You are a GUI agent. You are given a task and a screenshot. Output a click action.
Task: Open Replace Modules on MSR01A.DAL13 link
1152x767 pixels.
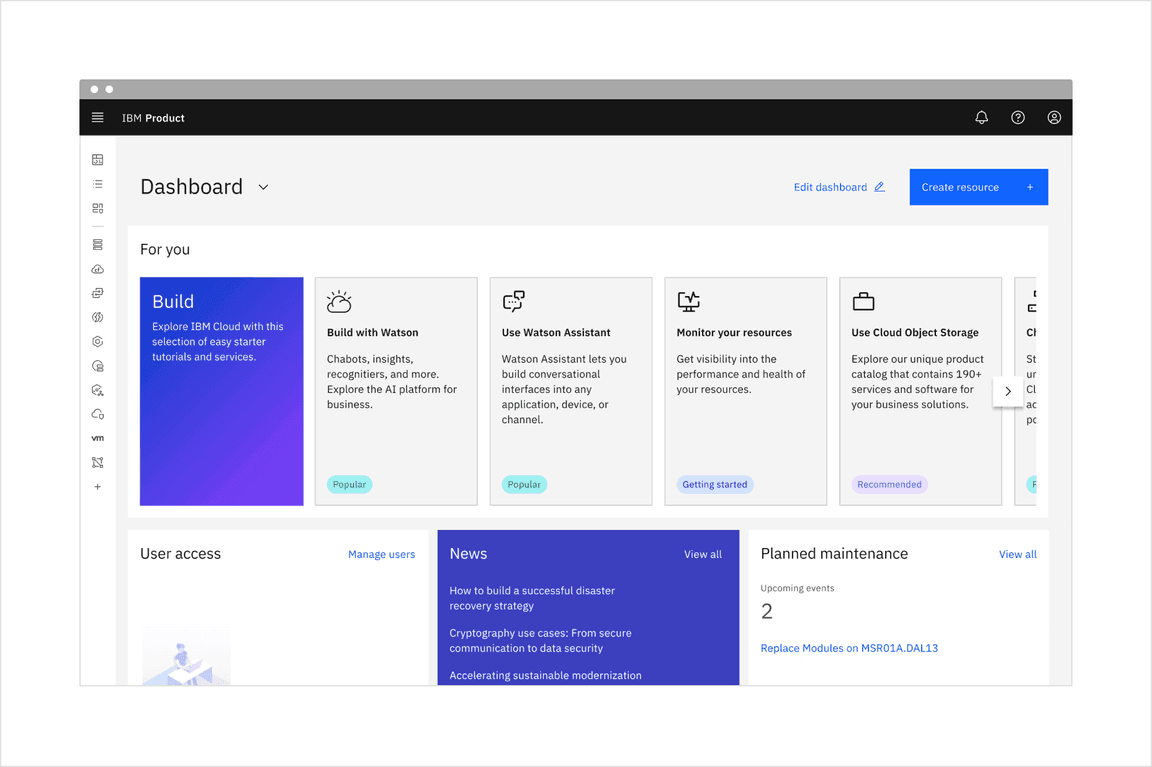[848, 648]
